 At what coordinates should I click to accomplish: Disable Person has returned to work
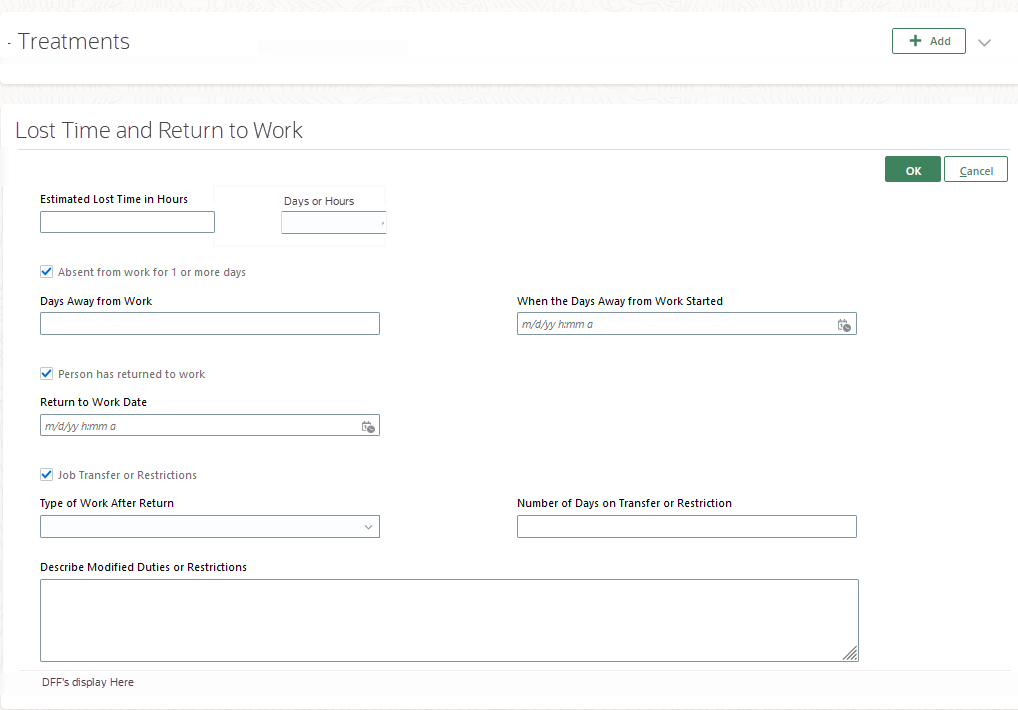point(46,373)
